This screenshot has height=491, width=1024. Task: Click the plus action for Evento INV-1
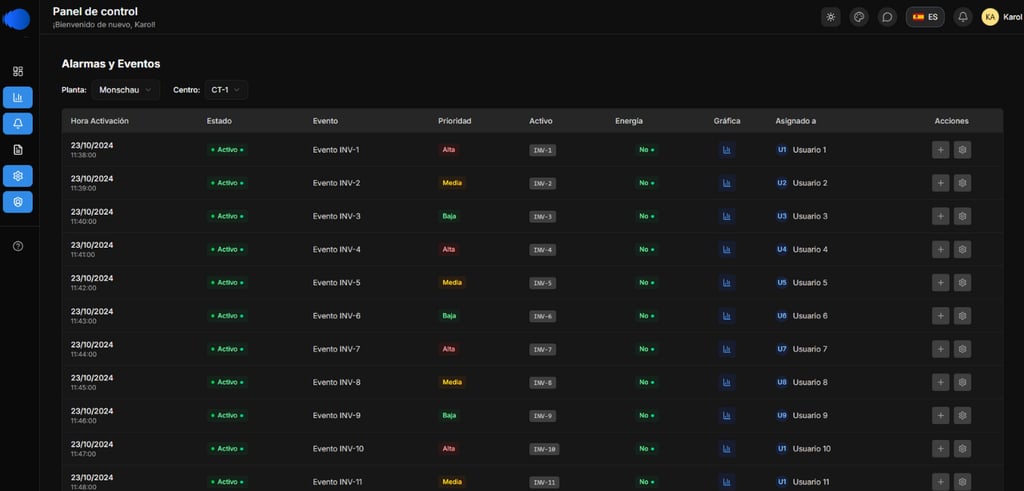point(940,150)
